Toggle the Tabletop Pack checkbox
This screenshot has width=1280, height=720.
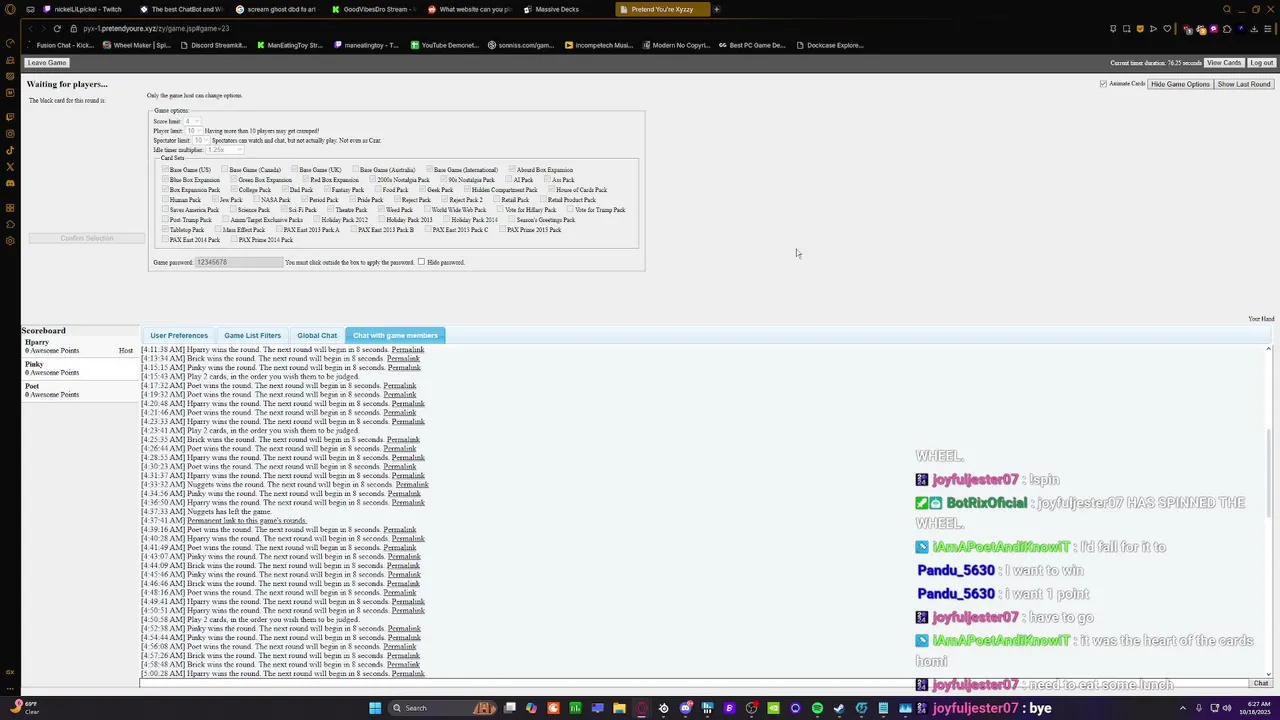(x=165, y=229)
